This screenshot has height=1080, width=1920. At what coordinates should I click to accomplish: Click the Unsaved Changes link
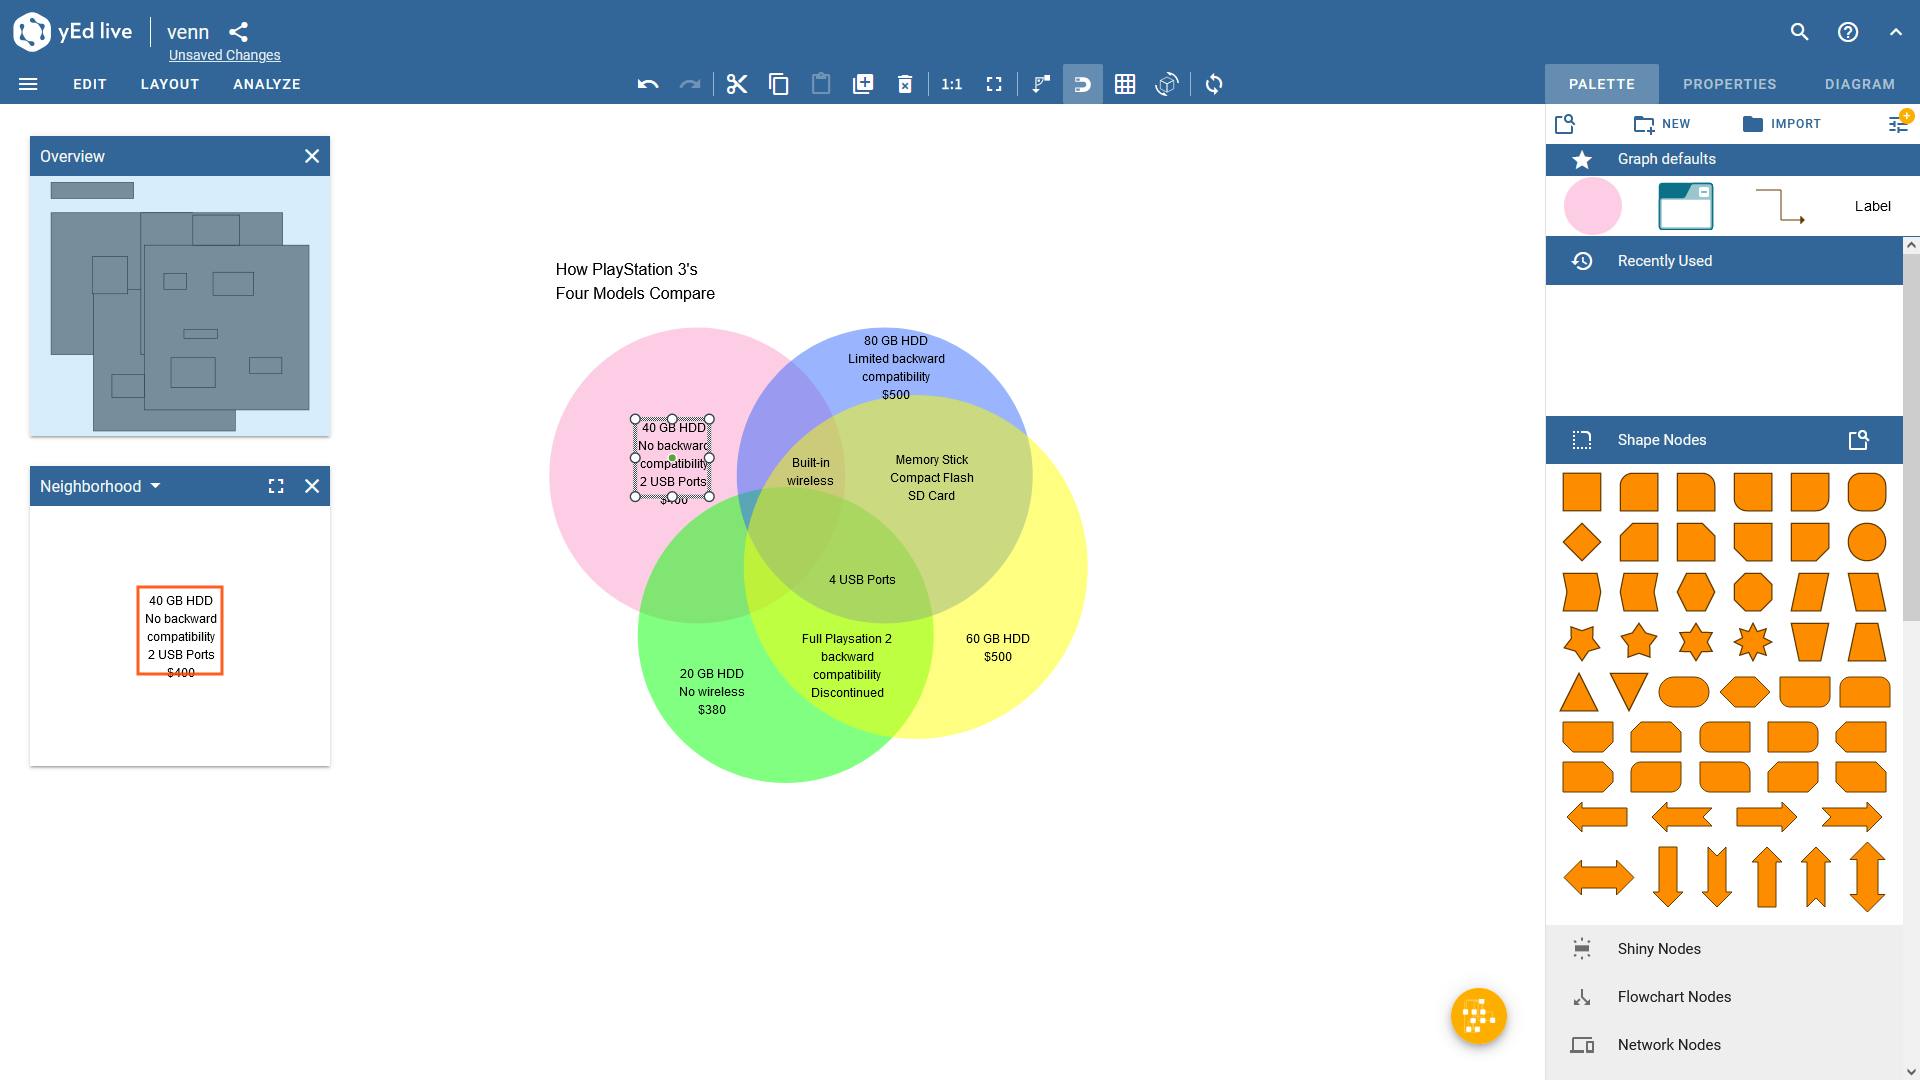click(224, 55)
